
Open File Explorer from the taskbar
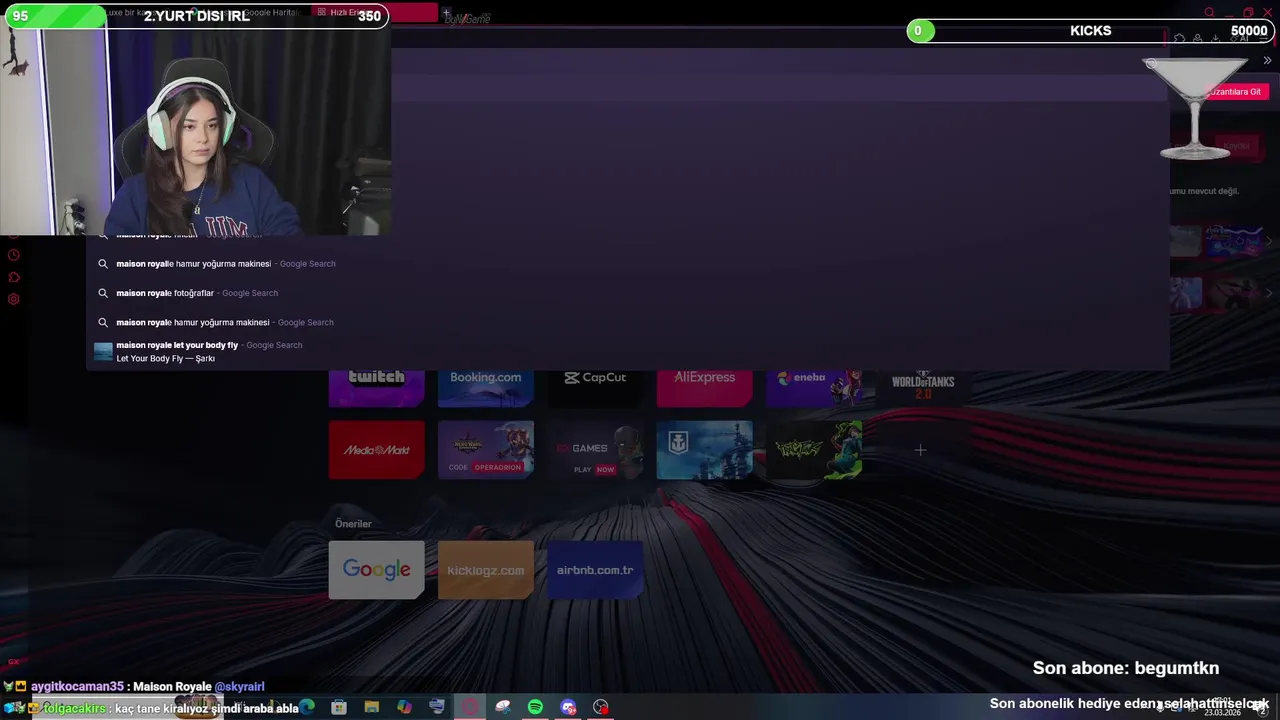(372, 707)
